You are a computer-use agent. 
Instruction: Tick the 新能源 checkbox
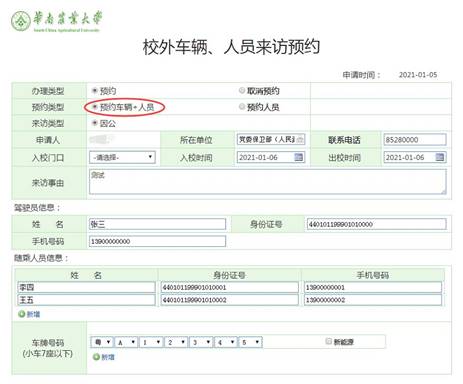point(329,341)
